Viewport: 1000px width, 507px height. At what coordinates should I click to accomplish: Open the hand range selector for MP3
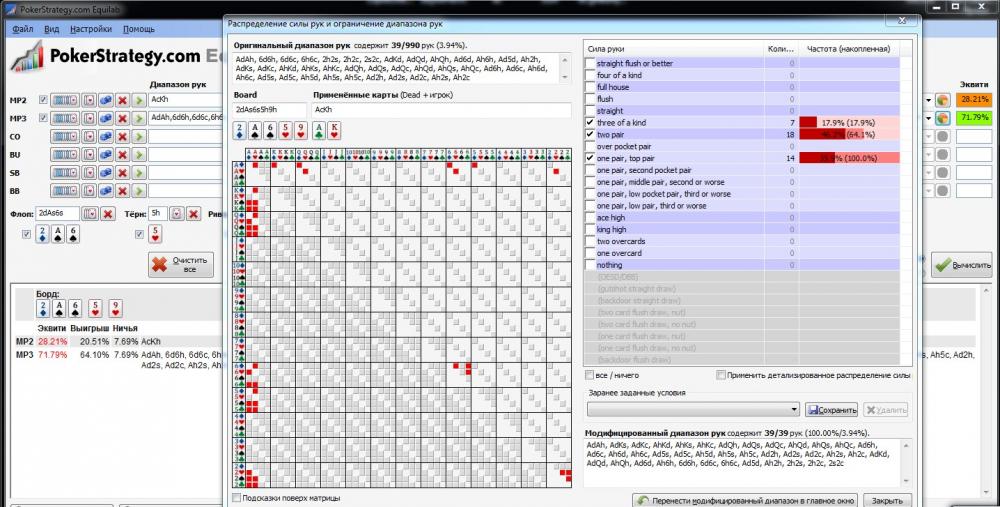(65, 118)
